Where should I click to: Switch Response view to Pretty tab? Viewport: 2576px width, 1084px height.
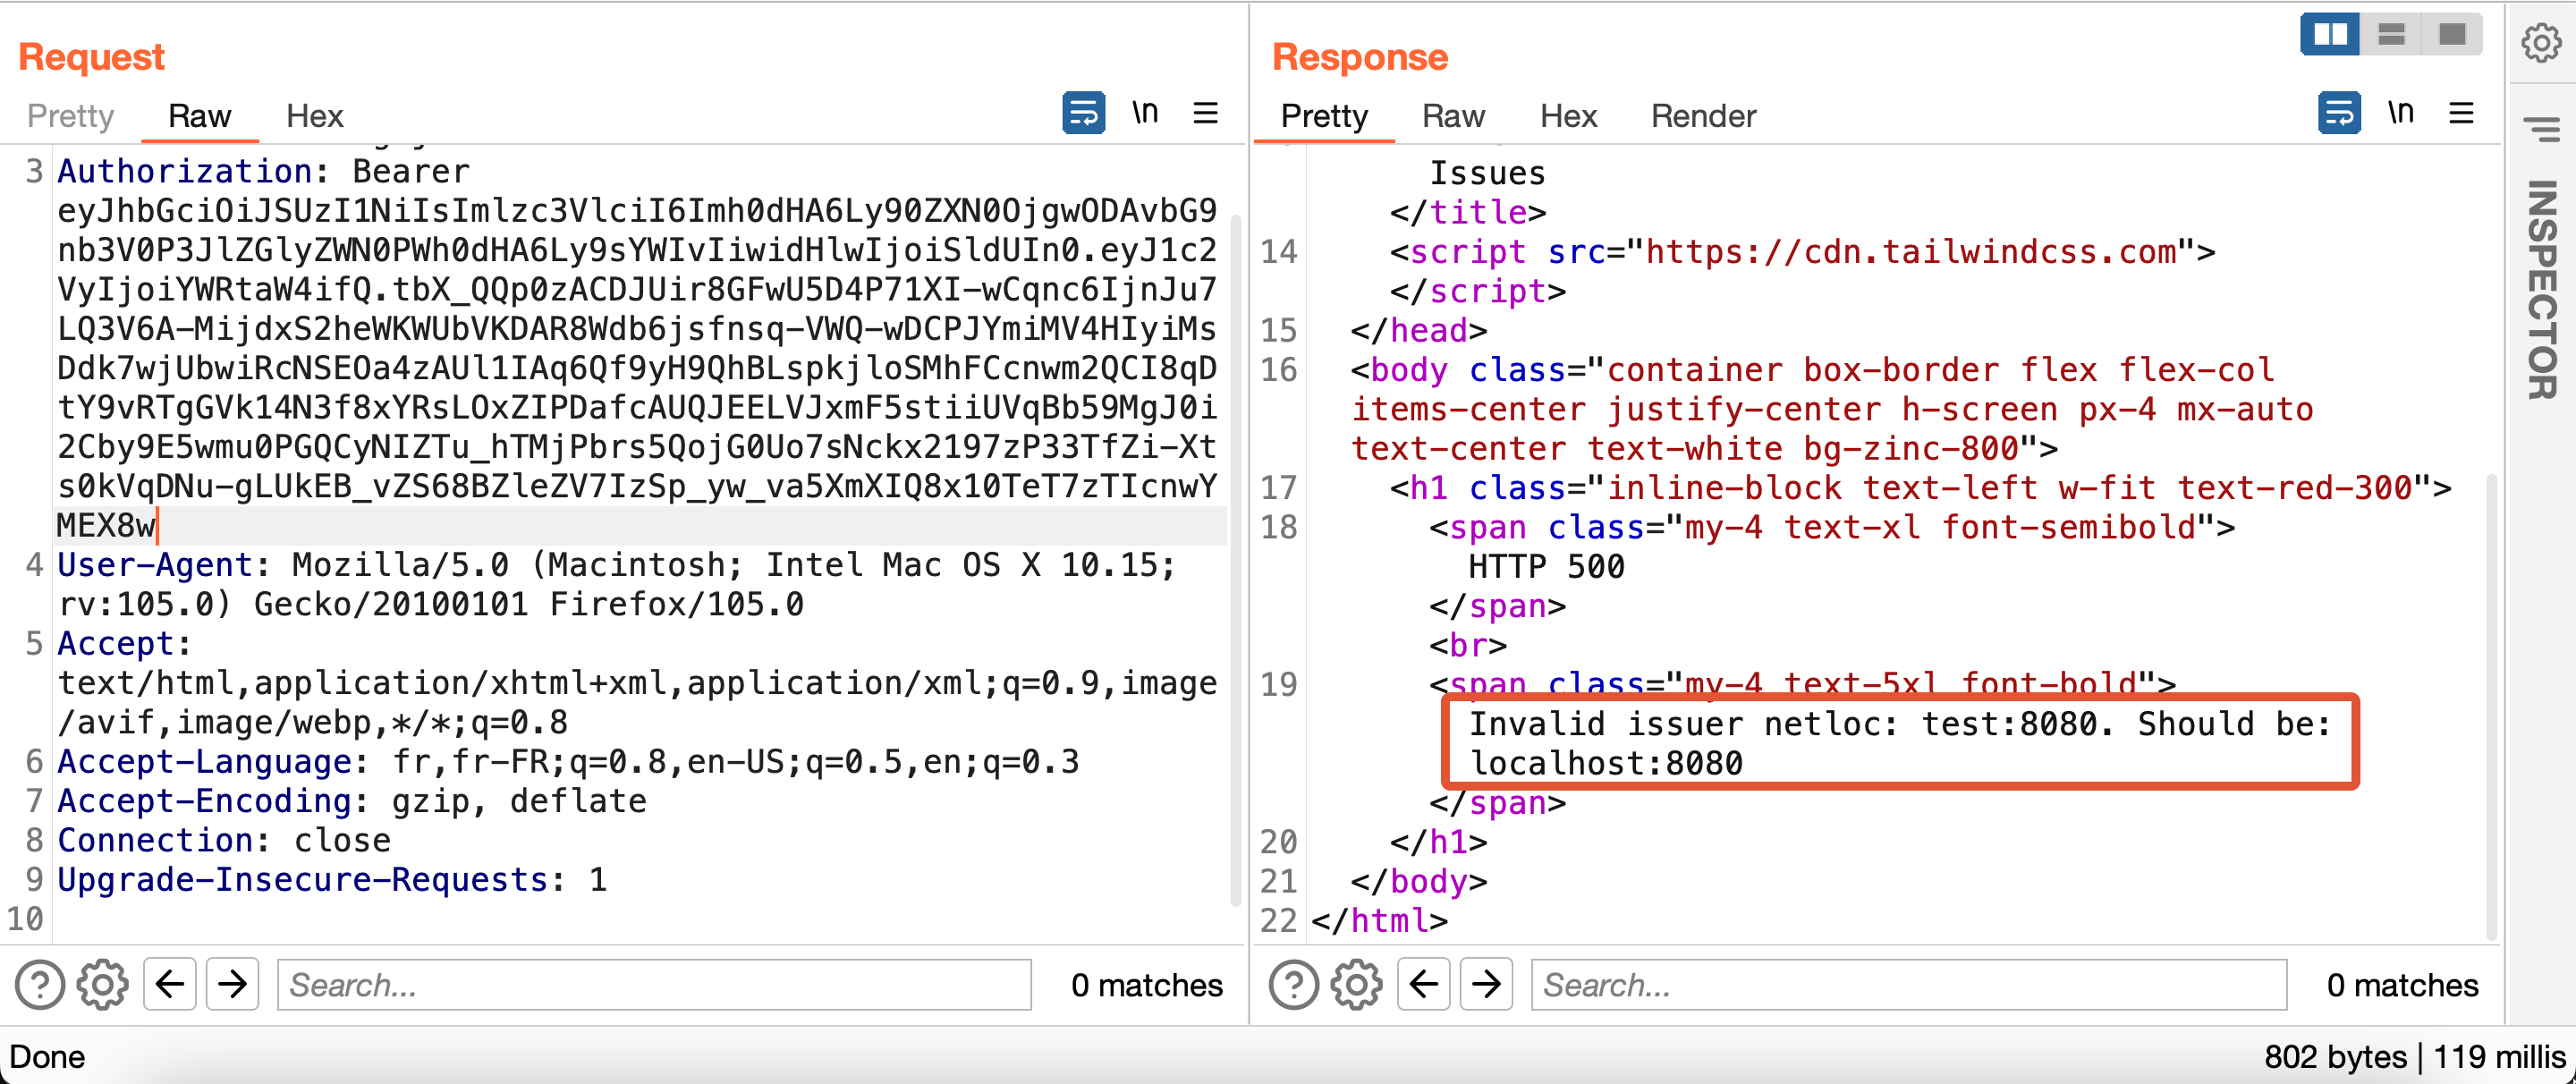coord(1324,116)
